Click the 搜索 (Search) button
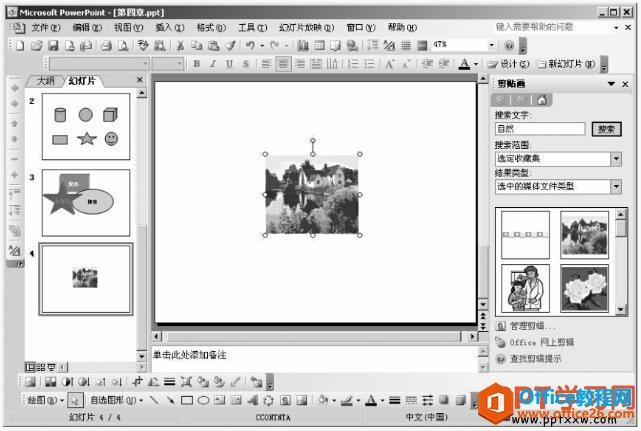641x431 pixels. 606,129
